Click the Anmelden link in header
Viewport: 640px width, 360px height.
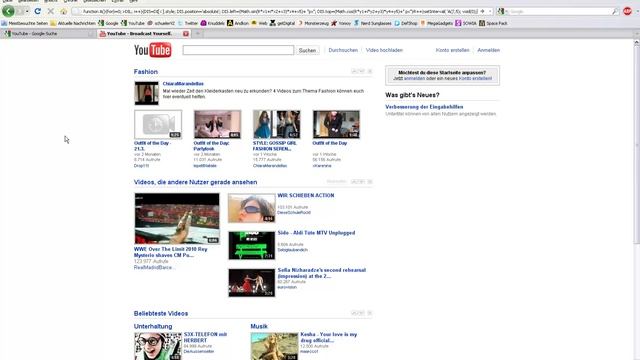(489, 50)
